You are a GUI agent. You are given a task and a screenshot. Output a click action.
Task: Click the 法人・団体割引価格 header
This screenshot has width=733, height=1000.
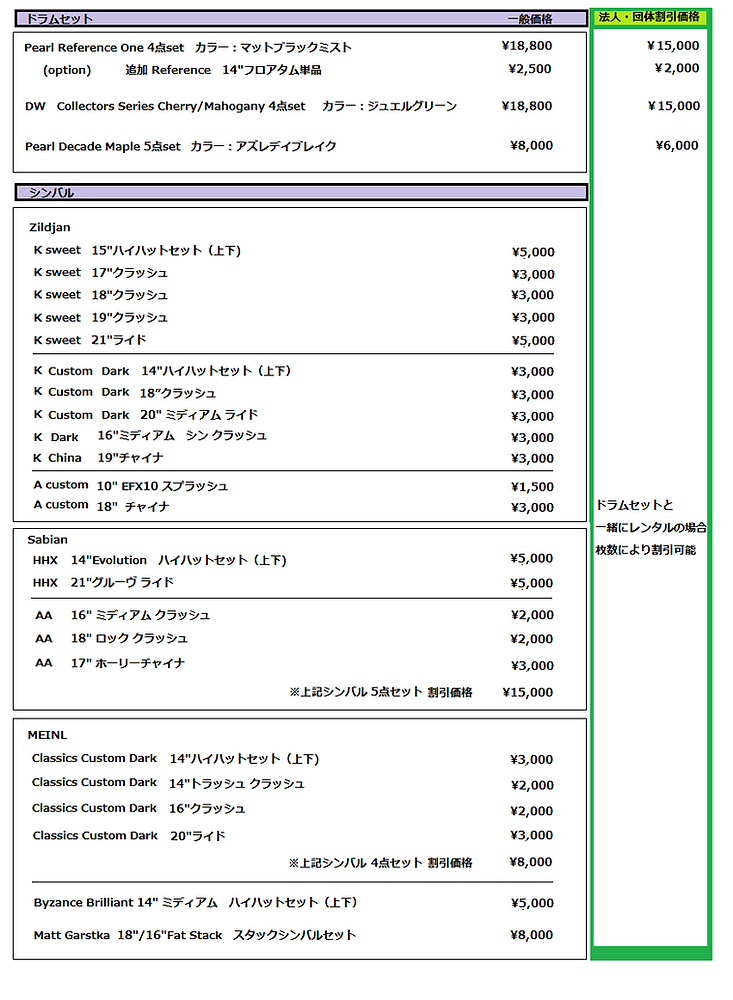point(649,17)
